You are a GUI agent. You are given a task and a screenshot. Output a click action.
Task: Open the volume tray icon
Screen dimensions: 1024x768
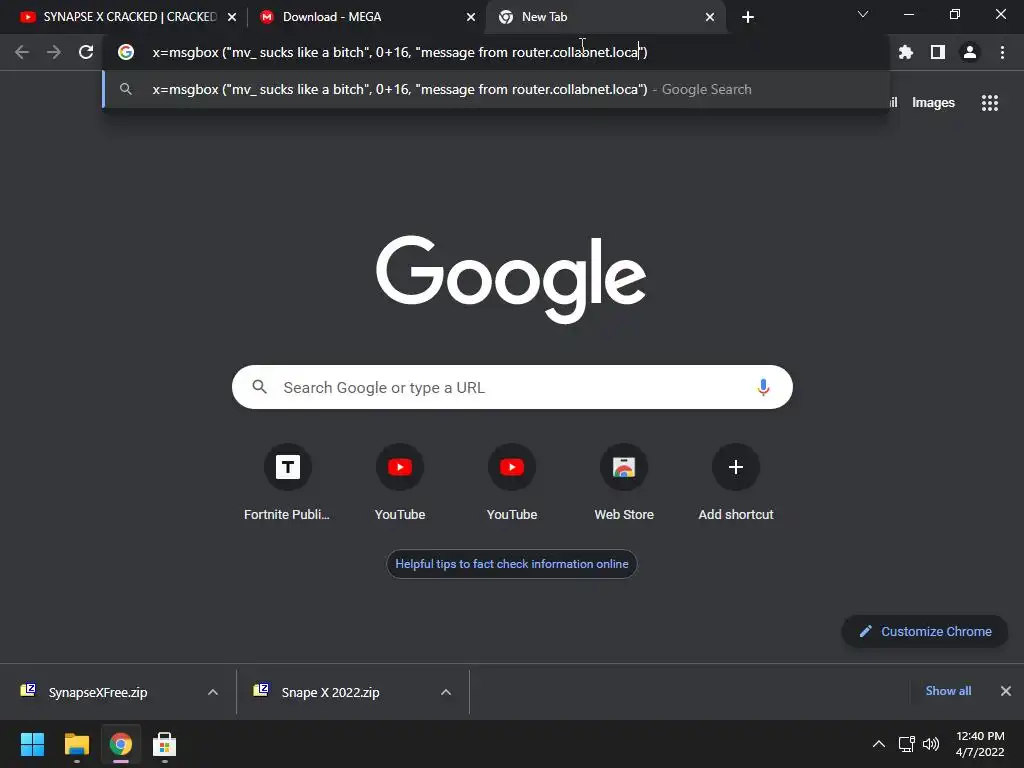pyautogui.click(x=931, y=744)
